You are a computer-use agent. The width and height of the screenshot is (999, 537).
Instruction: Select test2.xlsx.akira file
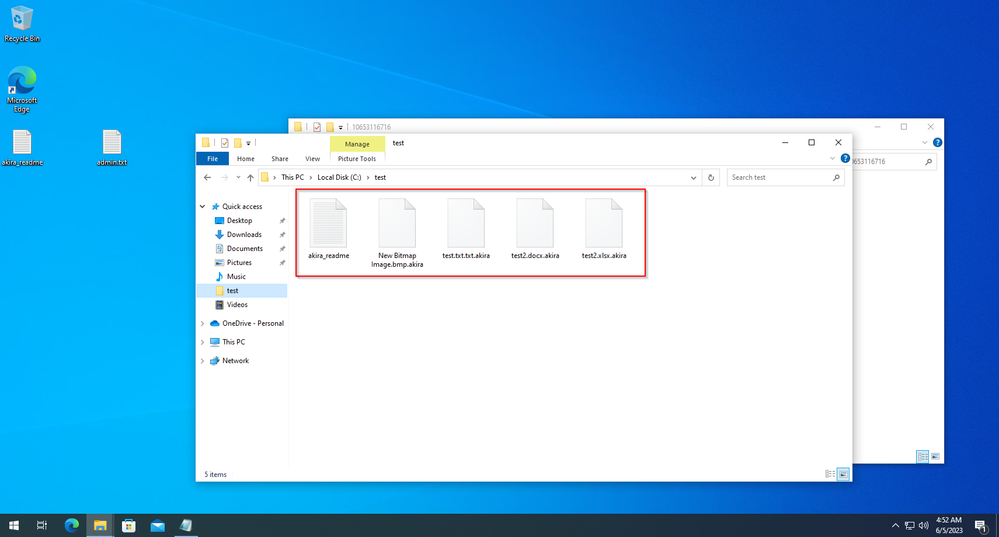coord(604,229)
